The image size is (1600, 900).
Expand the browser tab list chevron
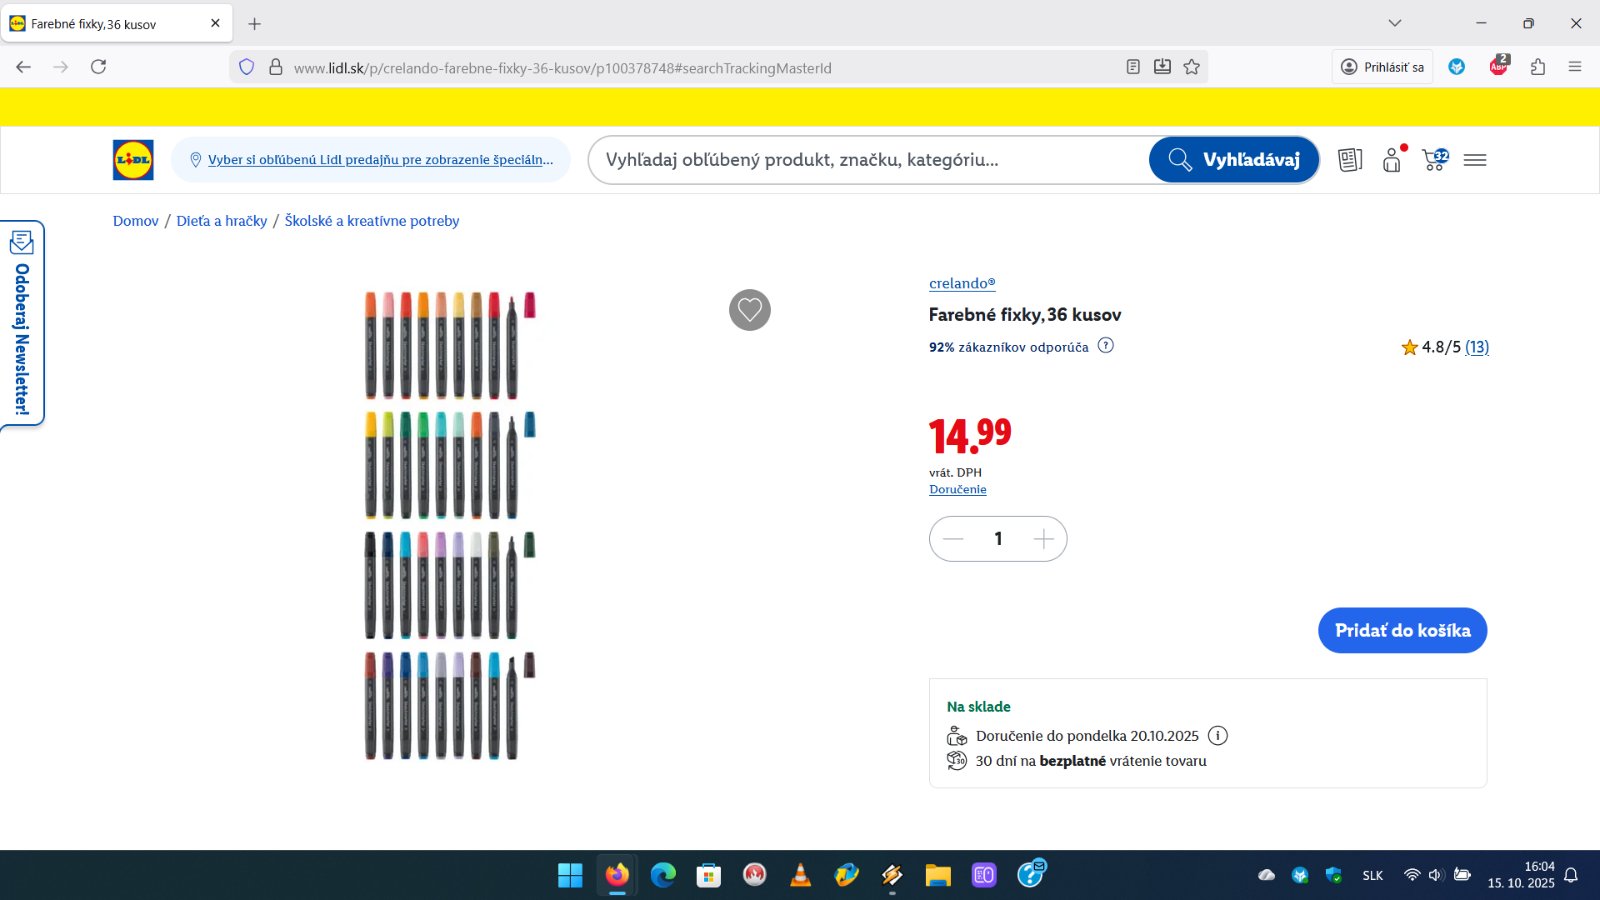click(x=1395, y=23)
